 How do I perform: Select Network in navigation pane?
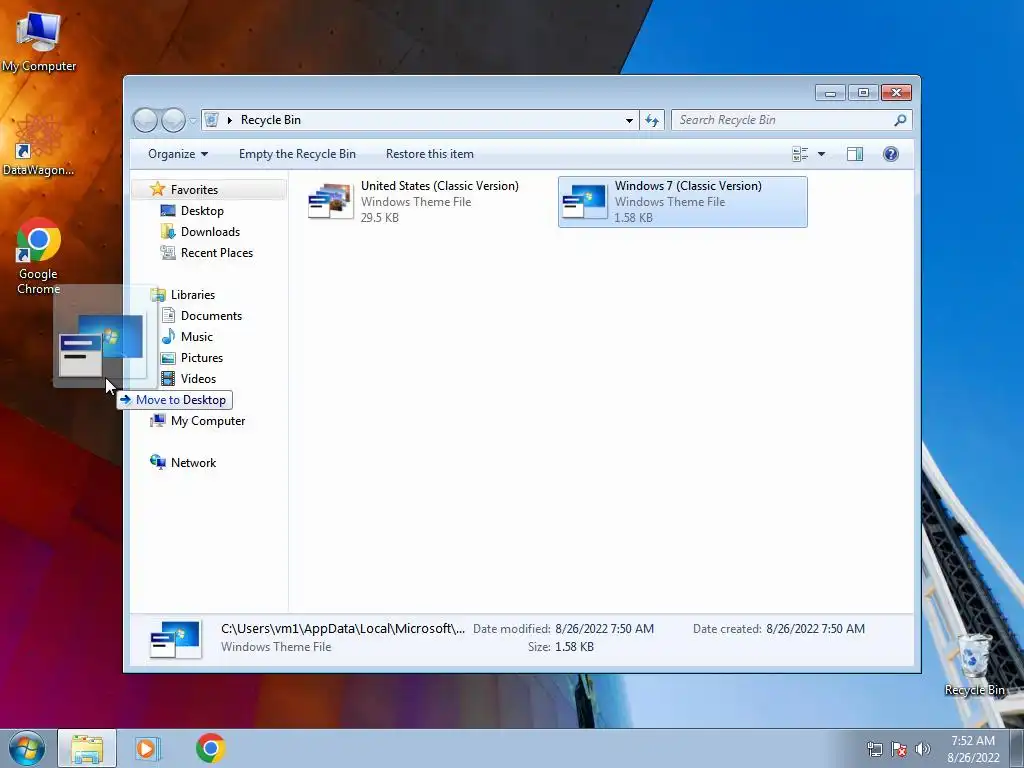193,462
